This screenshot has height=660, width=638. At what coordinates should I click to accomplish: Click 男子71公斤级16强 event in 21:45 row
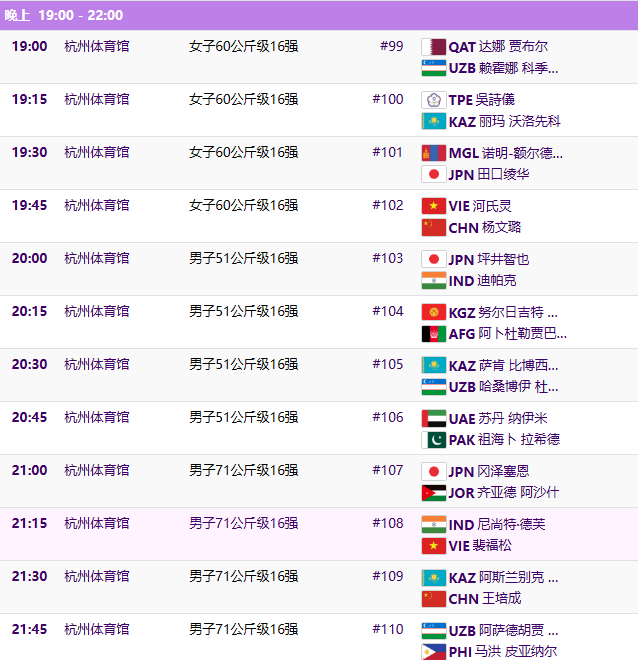tap(243, 629)
